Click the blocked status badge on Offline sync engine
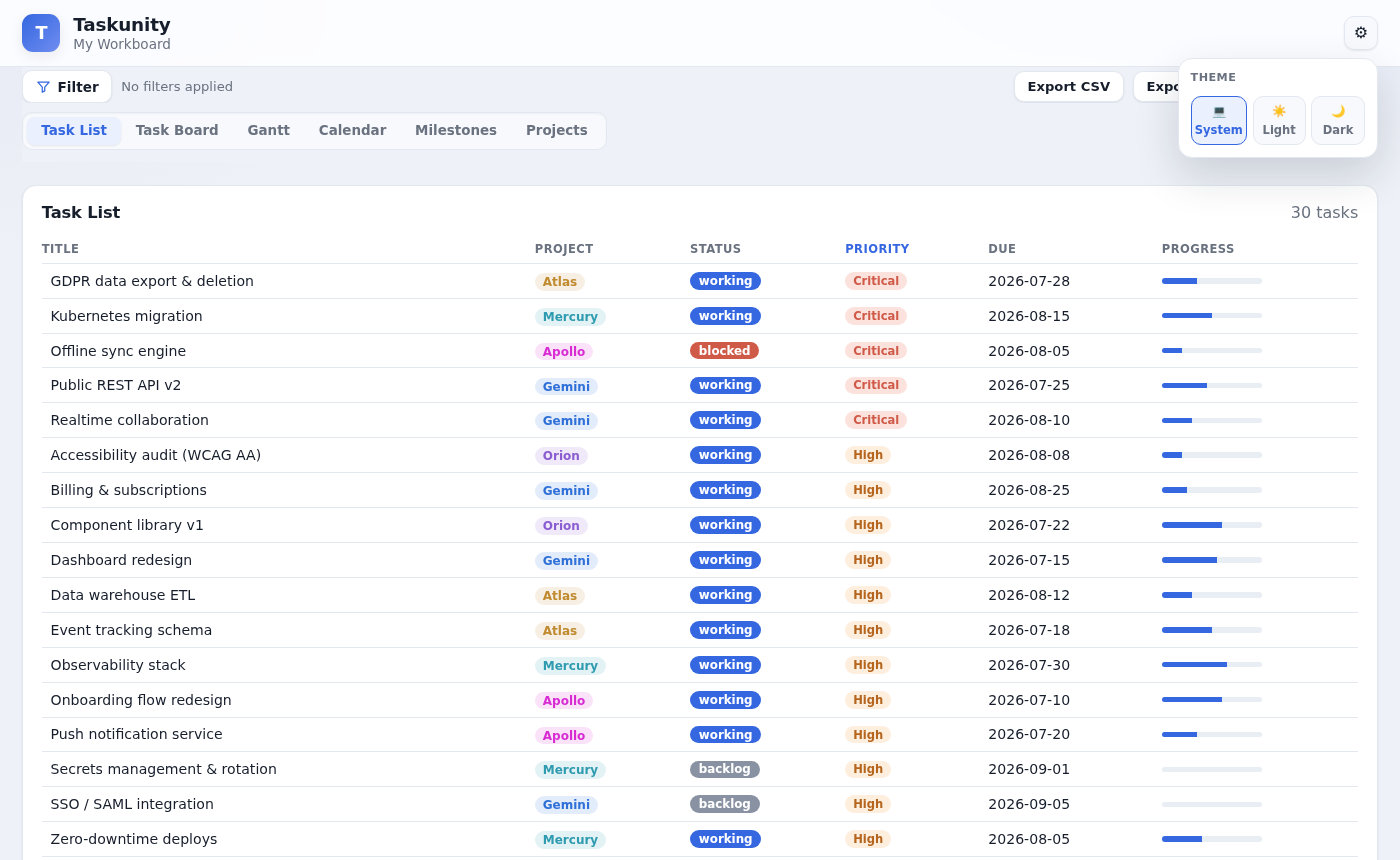The image size is (1400, 860). pyautogui.click(x=724, y=351)
